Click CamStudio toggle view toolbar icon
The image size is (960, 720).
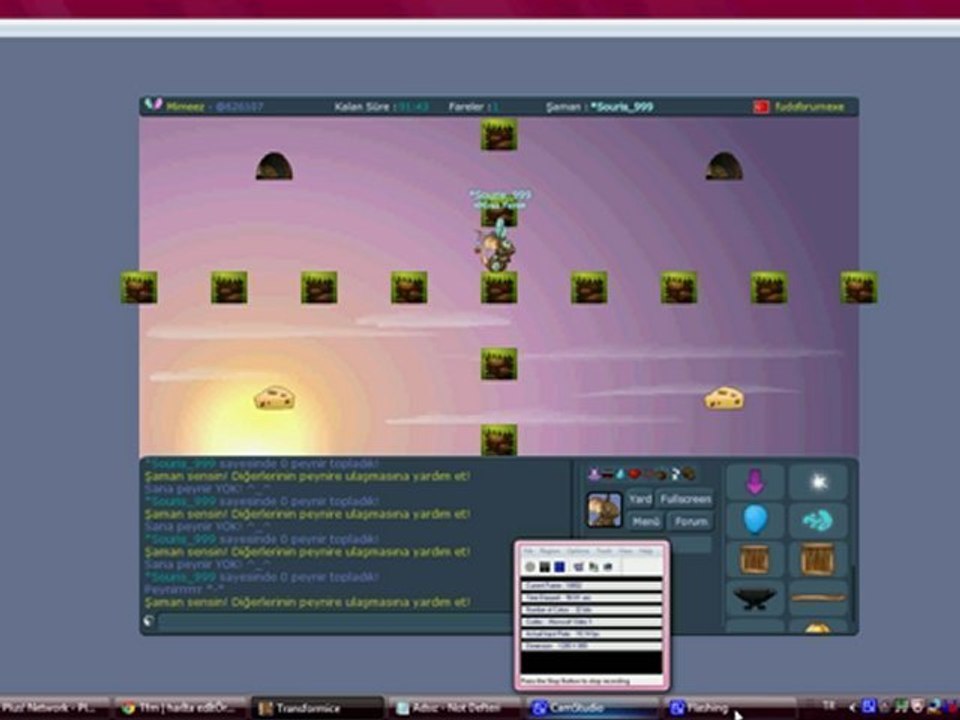point(579,568)
